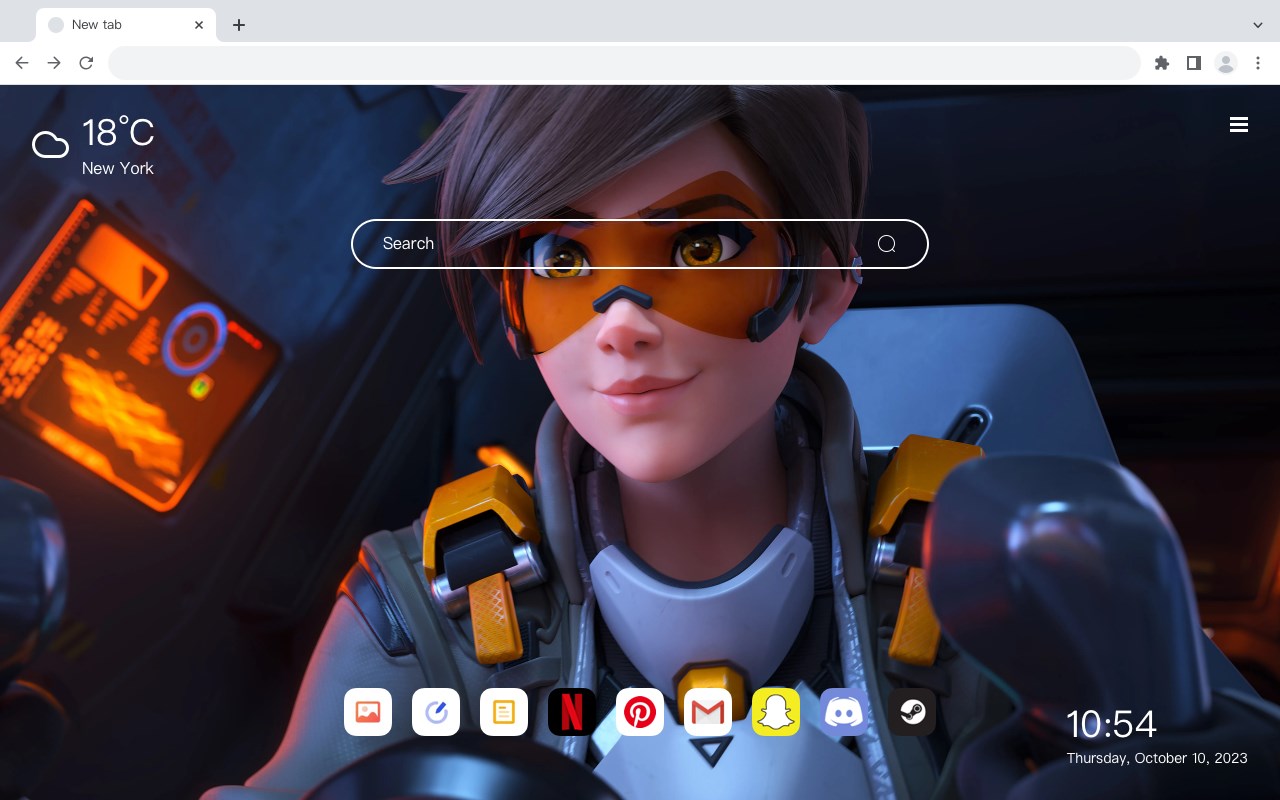Open the Snapchat shortcut
Viewport: 1280px width, 800px height.
click(x=776, y=712)
